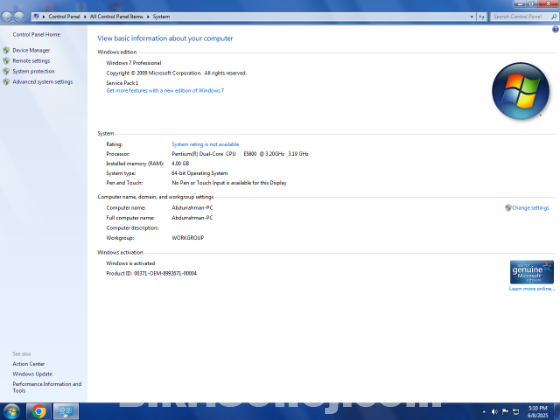Select the System breadcrumb
The width and height of the screenshot is (560, 420).
(x=161, y=16)
